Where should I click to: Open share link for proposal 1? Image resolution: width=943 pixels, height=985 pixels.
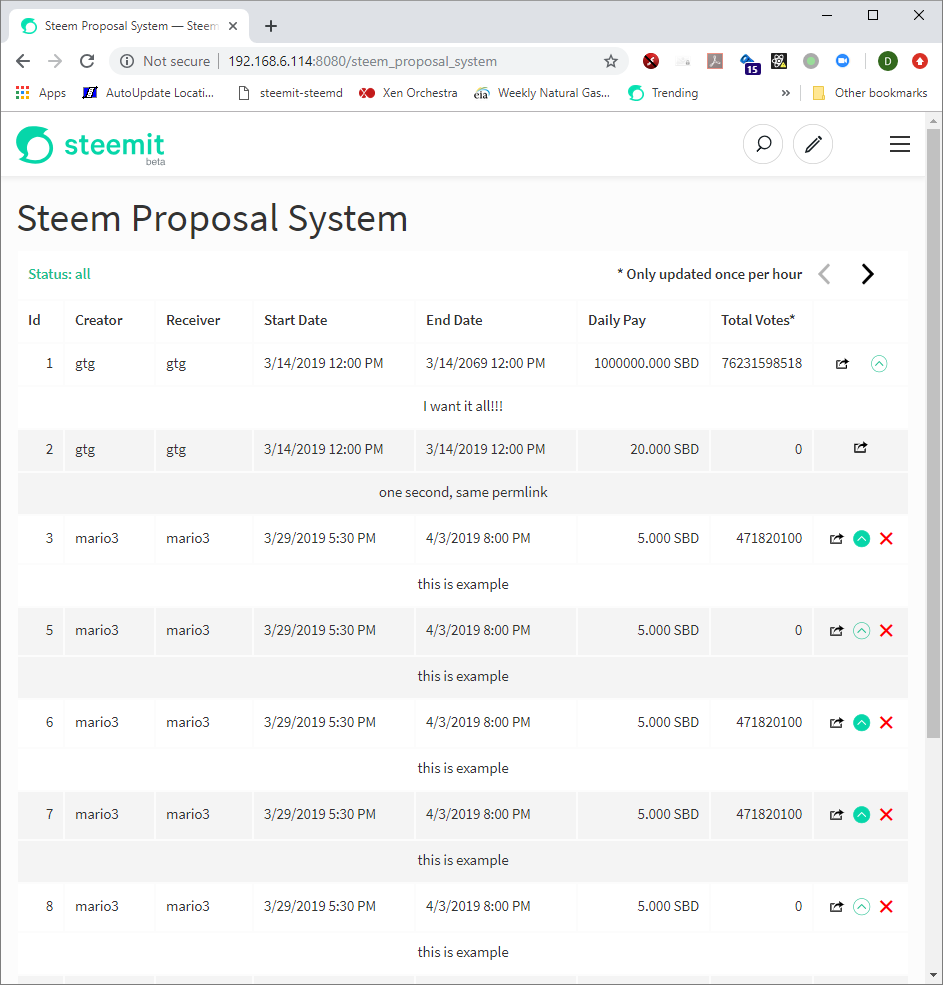[842, 364]
